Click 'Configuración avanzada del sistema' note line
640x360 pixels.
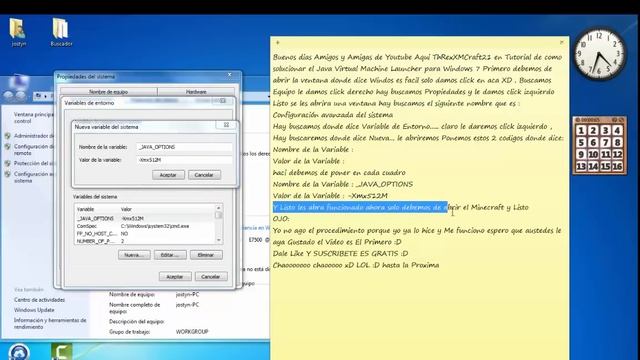(x=333, y=115)
